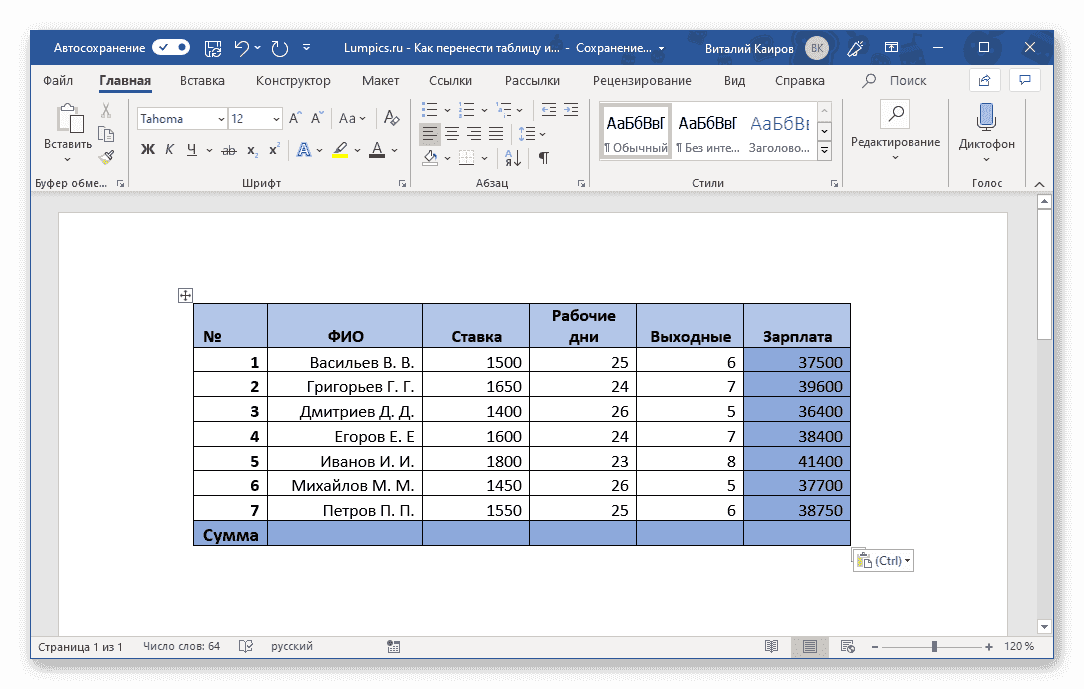
Task: Select the center alignment icon
Action: [x=451, y=133]
